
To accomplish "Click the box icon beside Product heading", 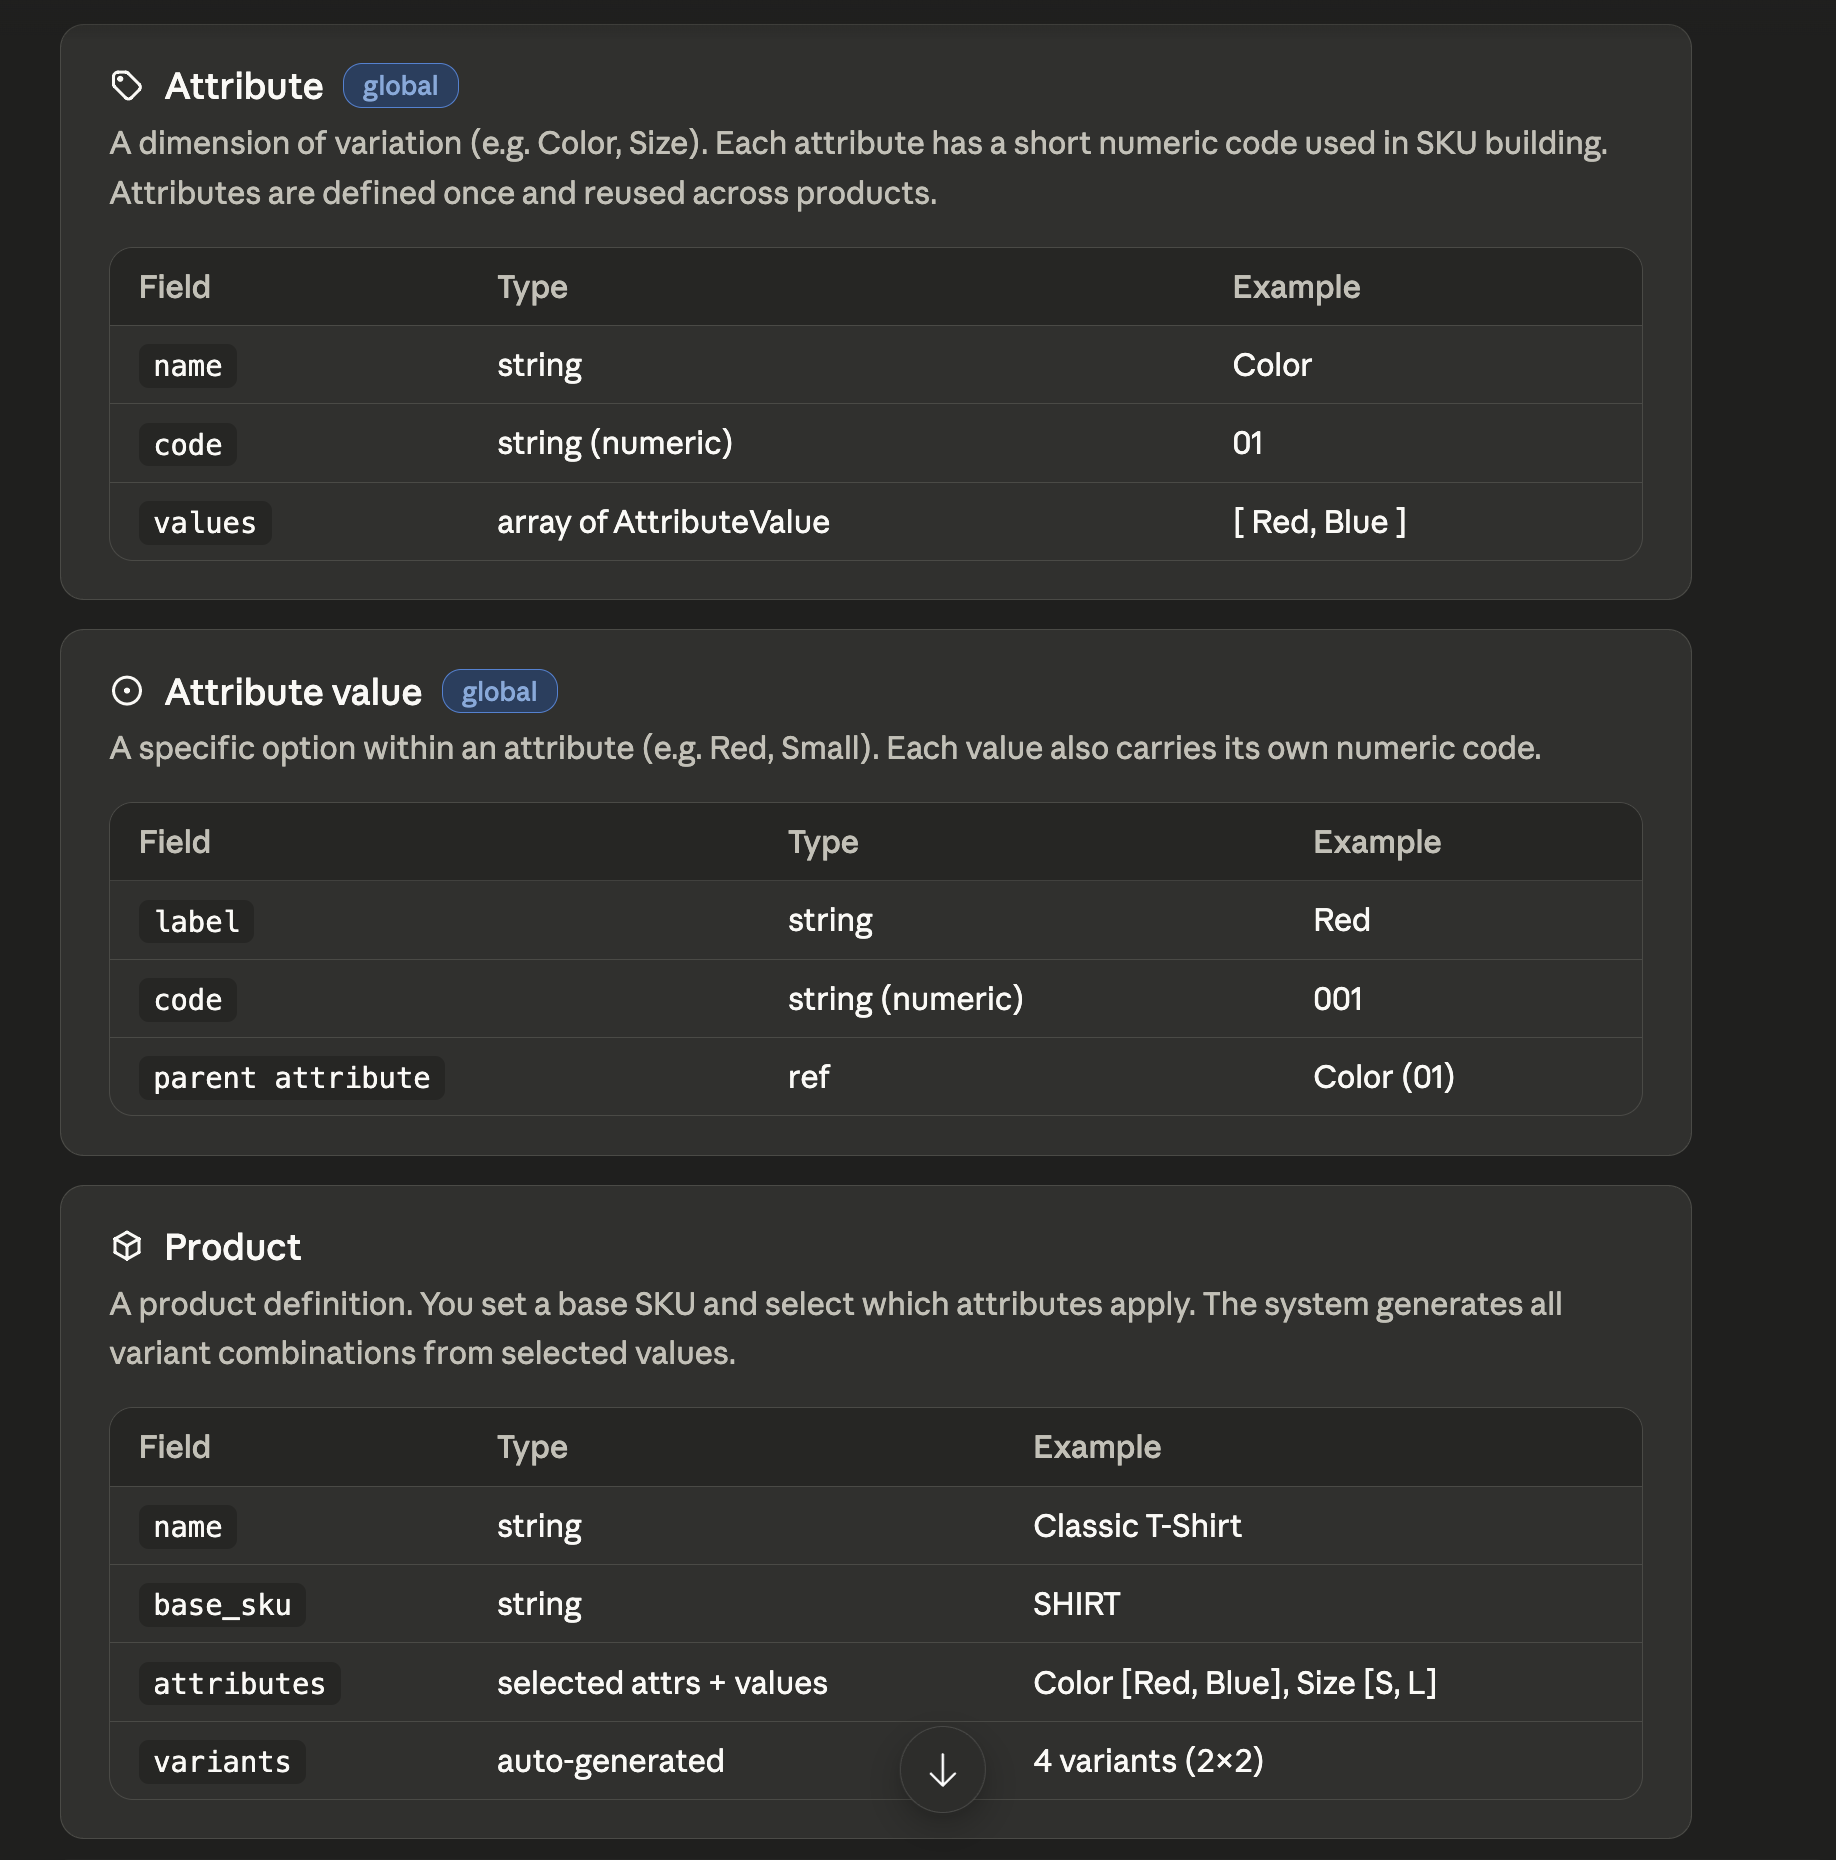I will 127,1246.
